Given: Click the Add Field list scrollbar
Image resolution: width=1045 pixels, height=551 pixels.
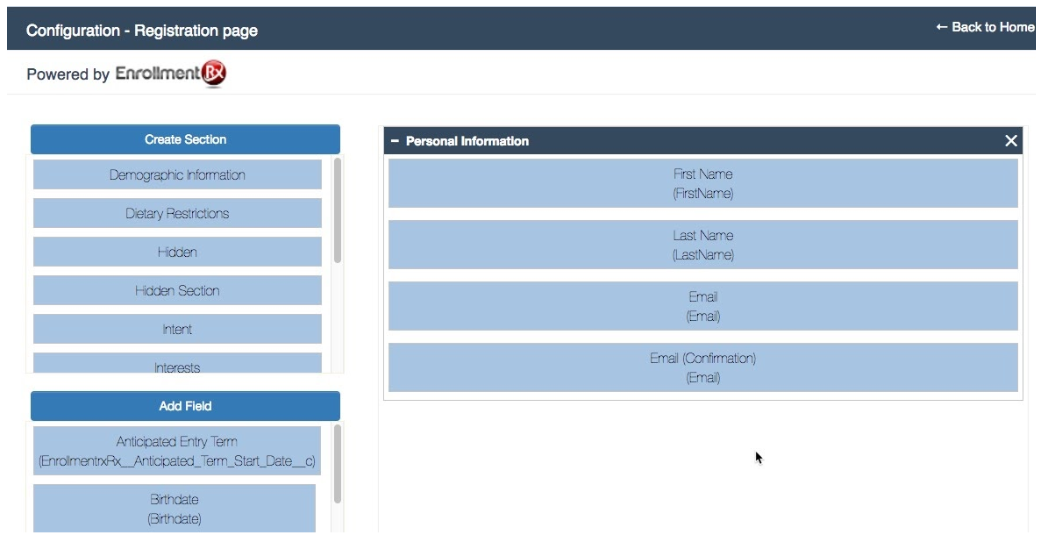Looking at the screenshot, I should (x=337, y=464).
